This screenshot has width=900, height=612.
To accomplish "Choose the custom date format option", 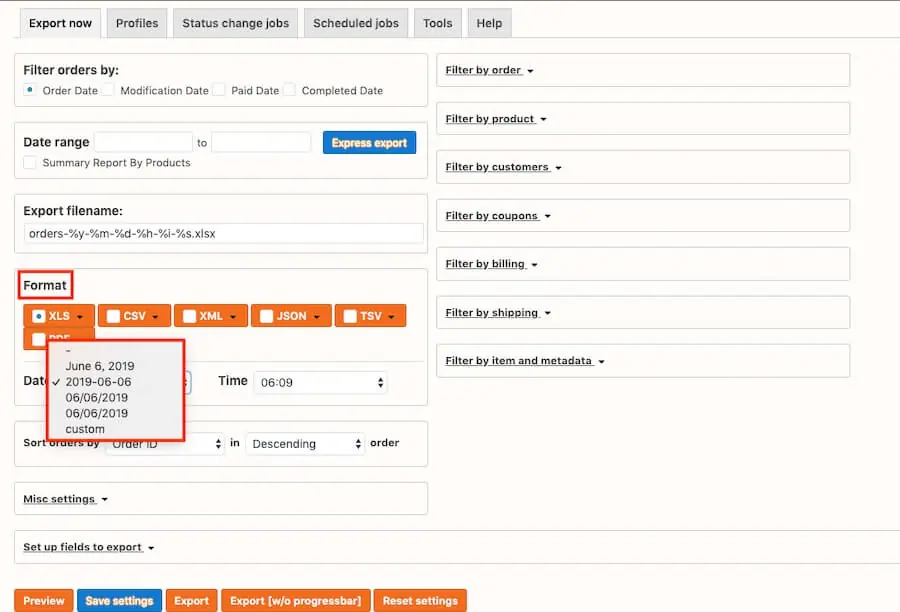I will [85, 429].
